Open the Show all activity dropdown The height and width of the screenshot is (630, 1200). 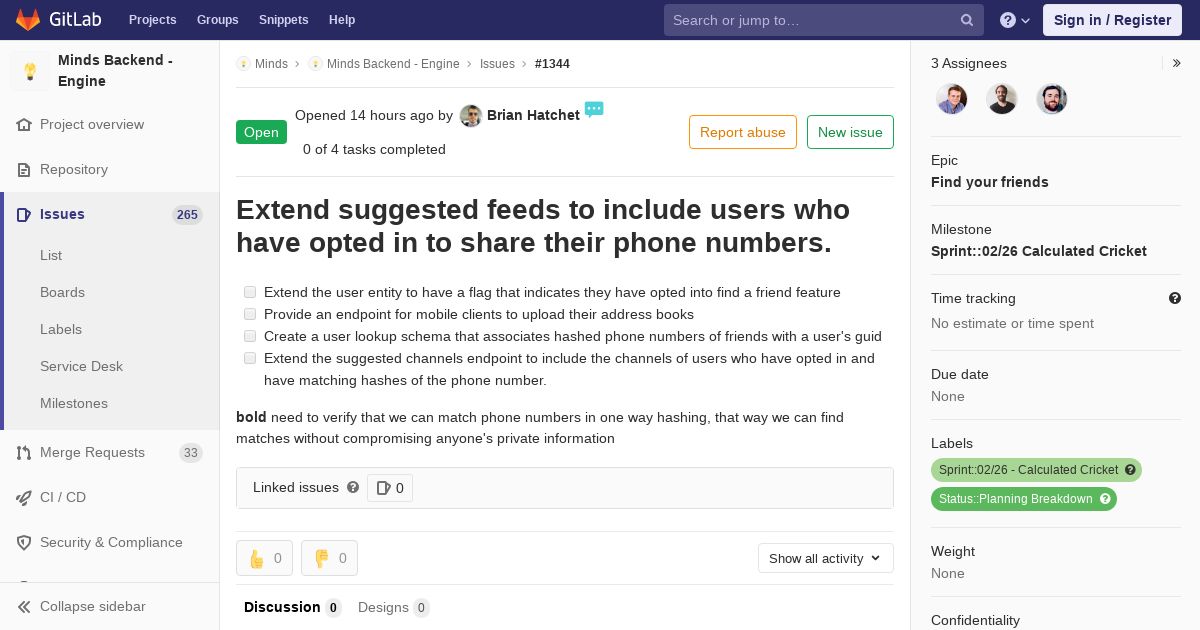pos(825,558)
